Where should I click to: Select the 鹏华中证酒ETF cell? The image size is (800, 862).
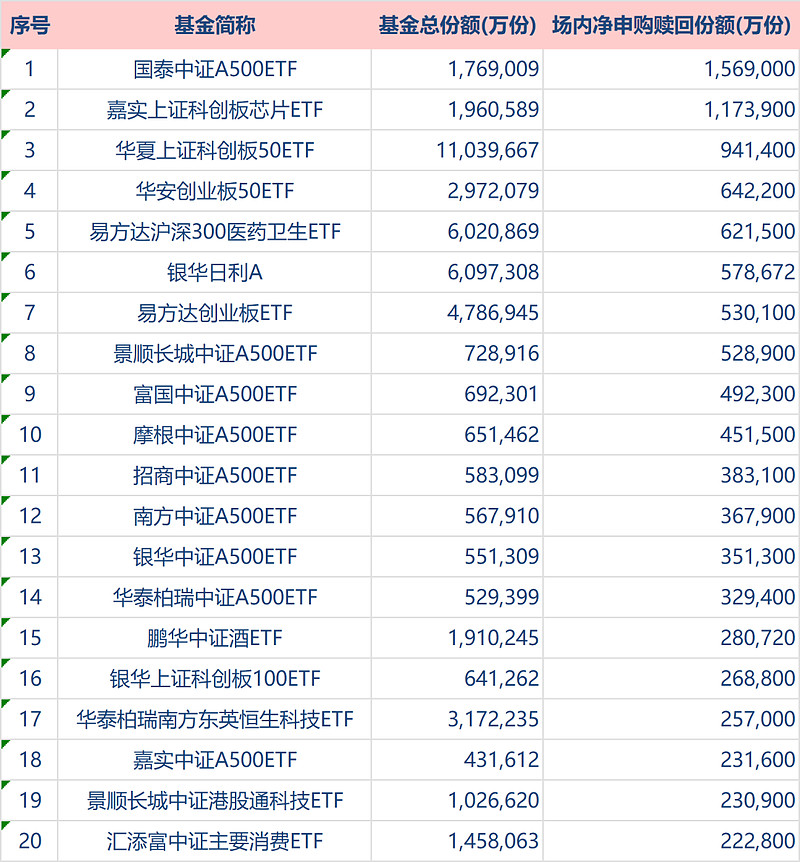[x=214, y=638]
